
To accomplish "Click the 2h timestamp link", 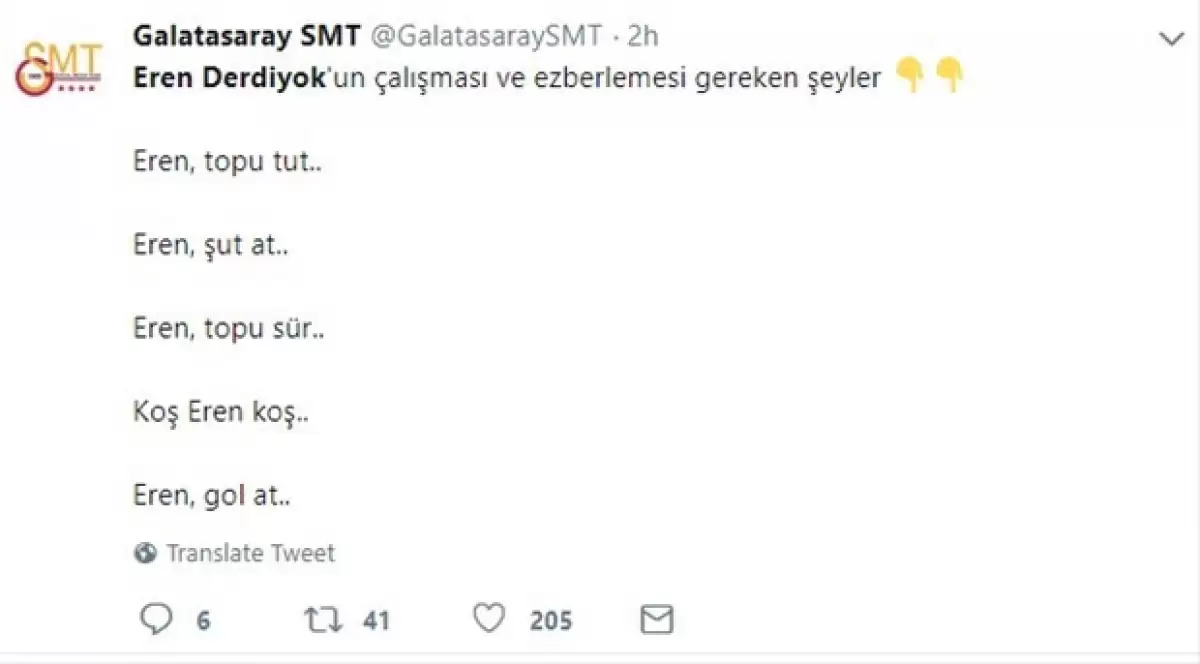I will click(643, 36).
